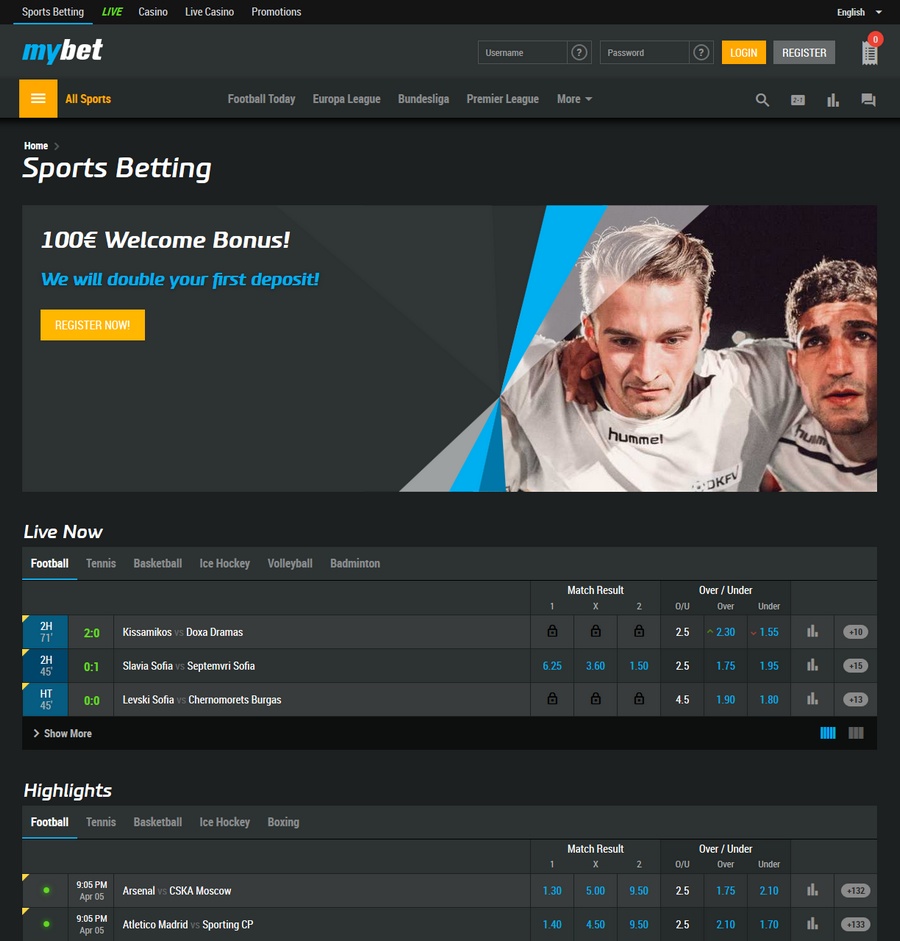
Task: Show +132 more markets for Arsenal
Action: 856,891
